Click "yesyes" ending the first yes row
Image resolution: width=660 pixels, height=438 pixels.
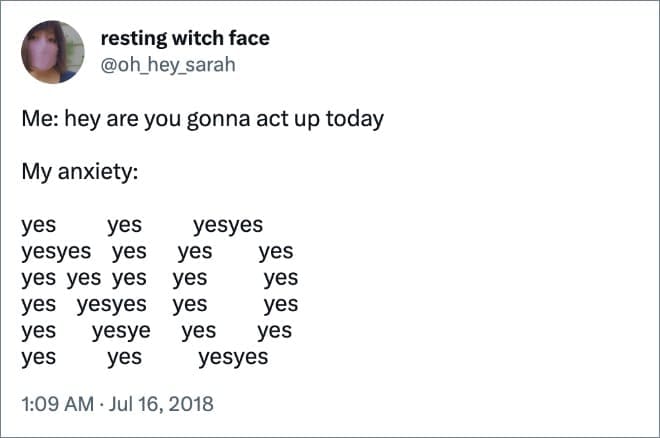click(x=228, y=226)
